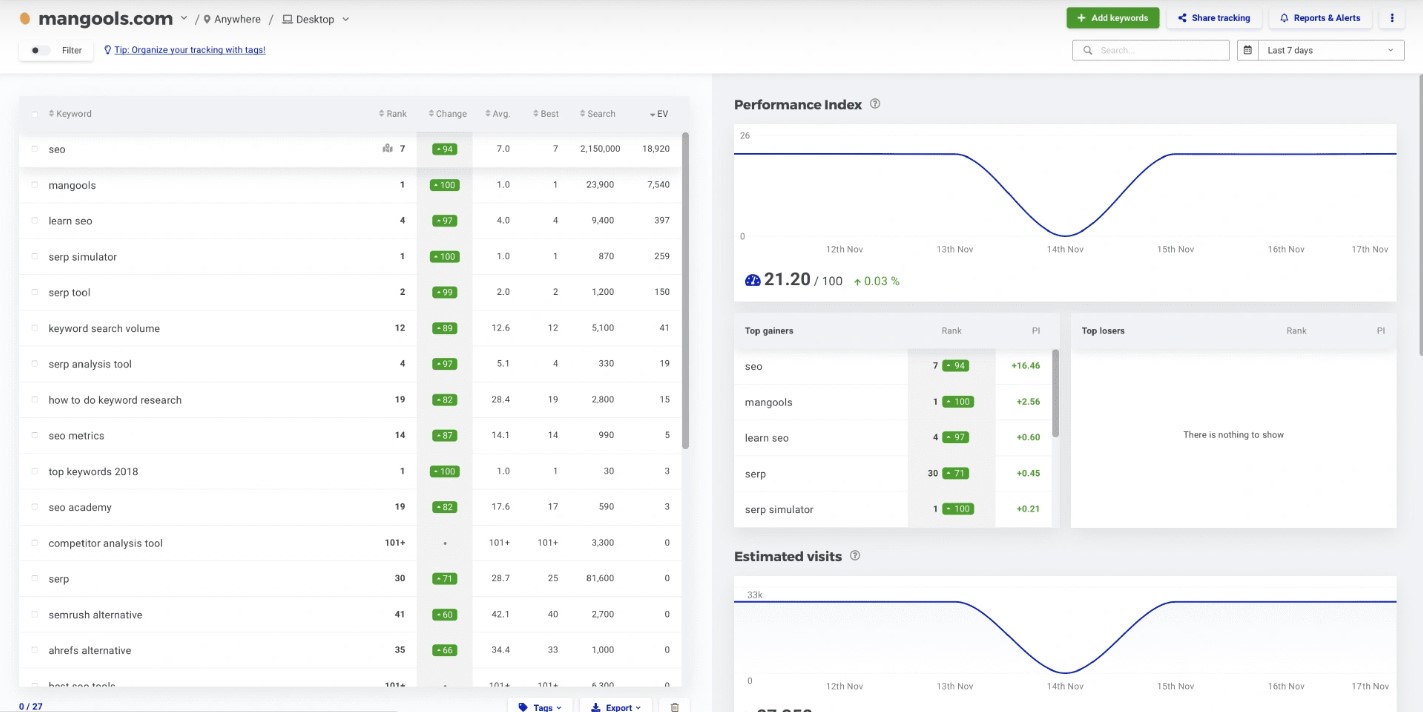Open the Tags dropdown
This screenshot has width=1423, height=712.
[540, 707]
